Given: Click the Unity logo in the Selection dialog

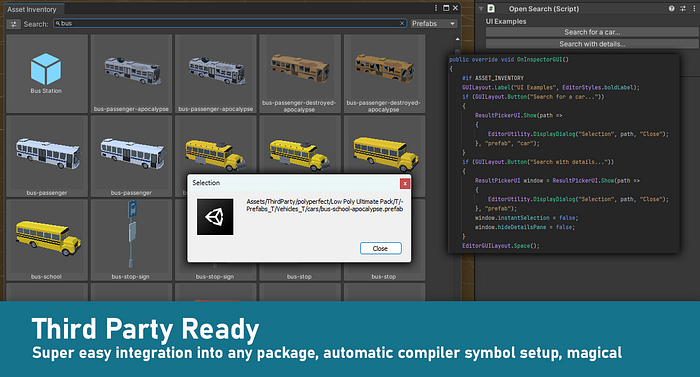Looking at the screenshot, I should click(x=215, y=217).
